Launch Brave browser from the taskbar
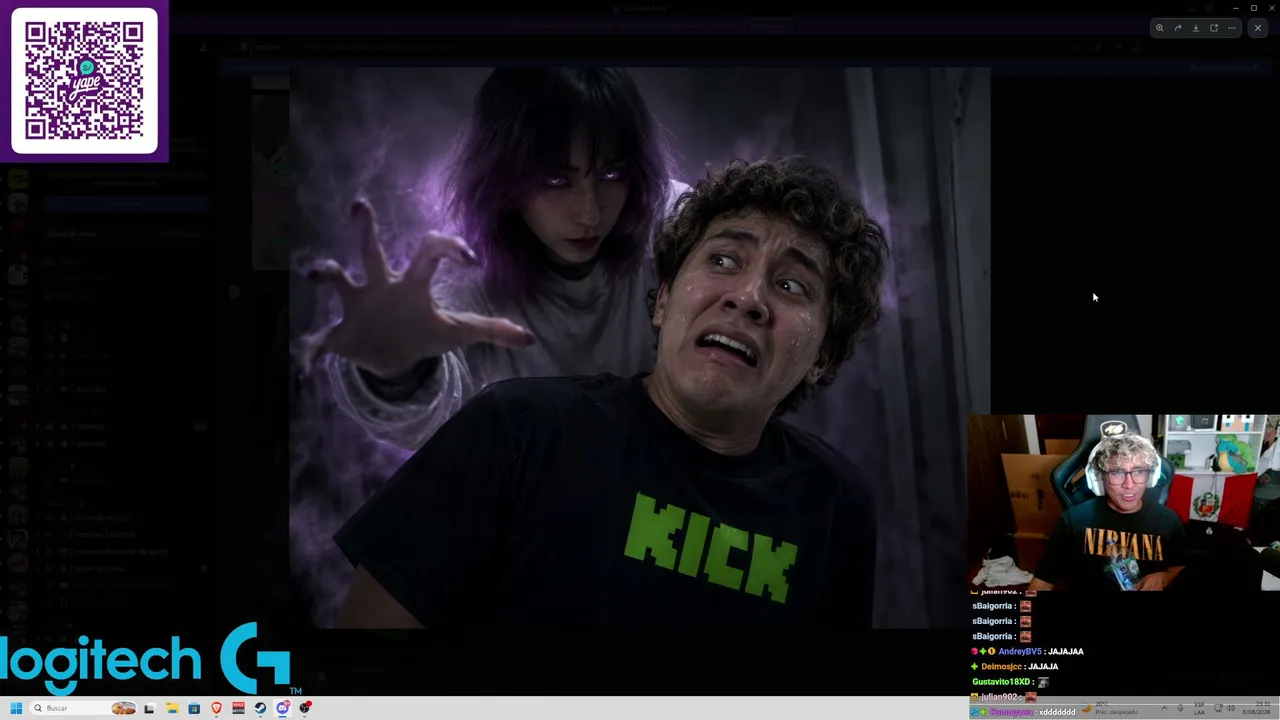The width and height of the screenshot is (1280, 720). pos(216,708)
